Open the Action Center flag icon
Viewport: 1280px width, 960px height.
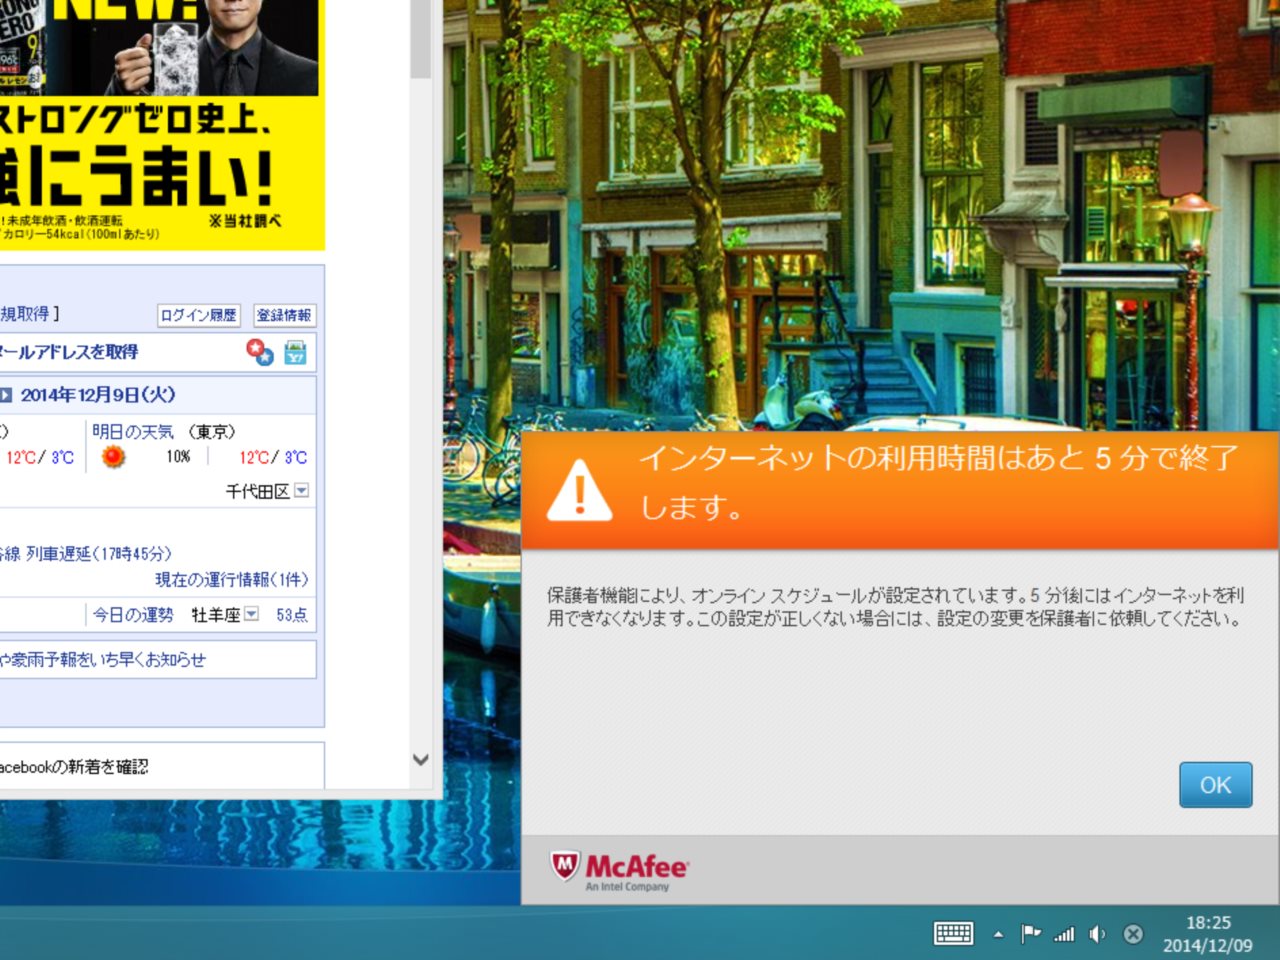click(x=1030, y=933)
